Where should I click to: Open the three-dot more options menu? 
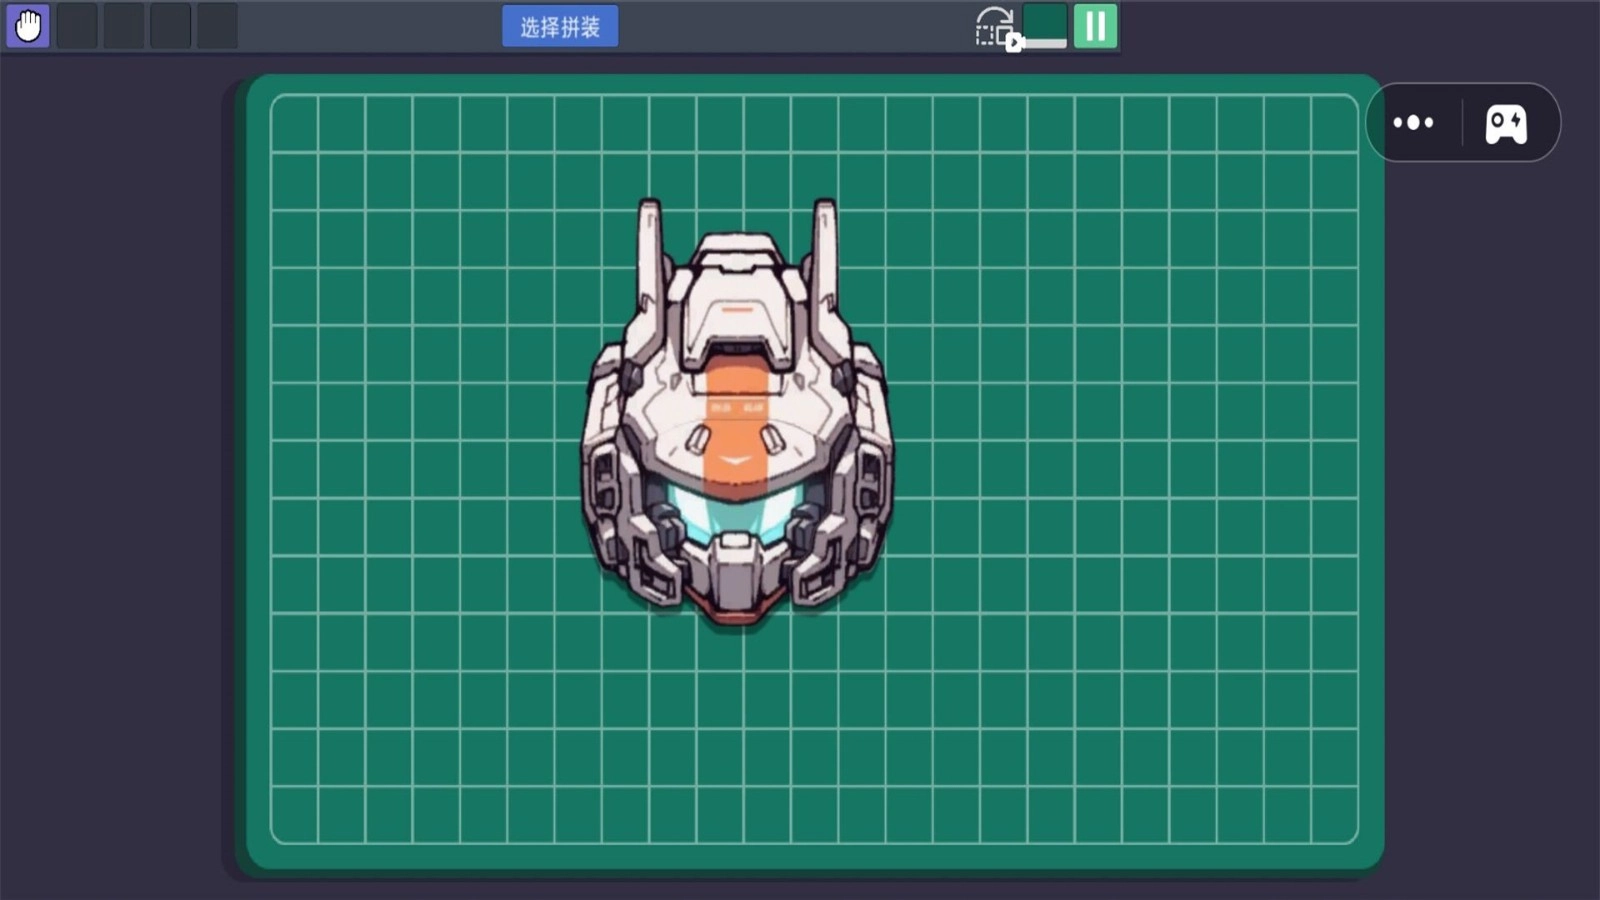[1413, 123]
